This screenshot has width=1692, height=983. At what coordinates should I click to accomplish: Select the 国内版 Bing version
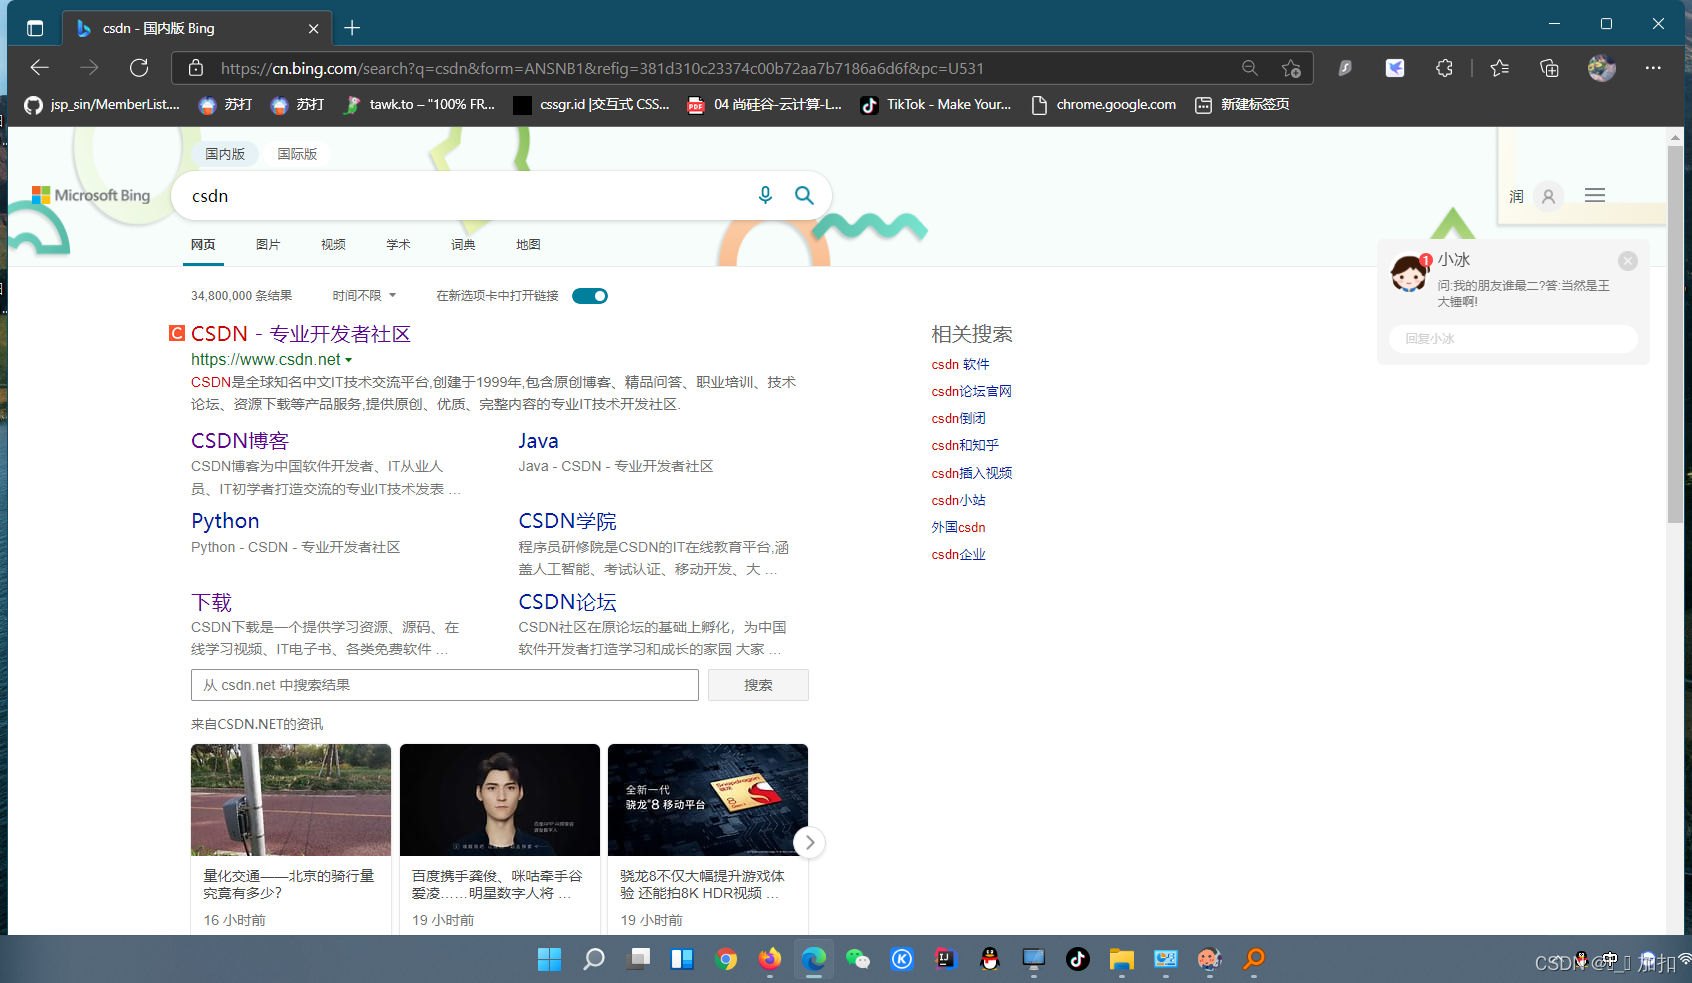225,154
